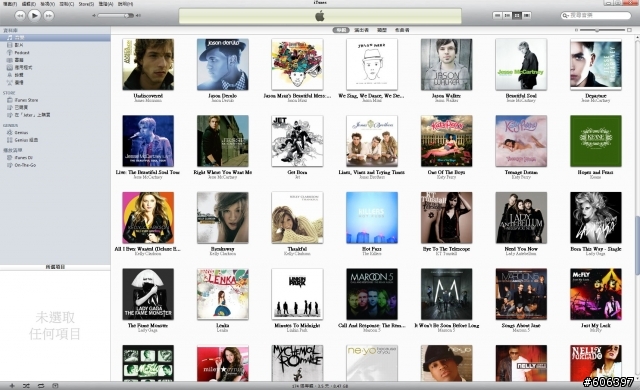The height and width of the screenshot is (390, 640).
Task: Open the 檢視(V) menu
Action: click(47, 4)
